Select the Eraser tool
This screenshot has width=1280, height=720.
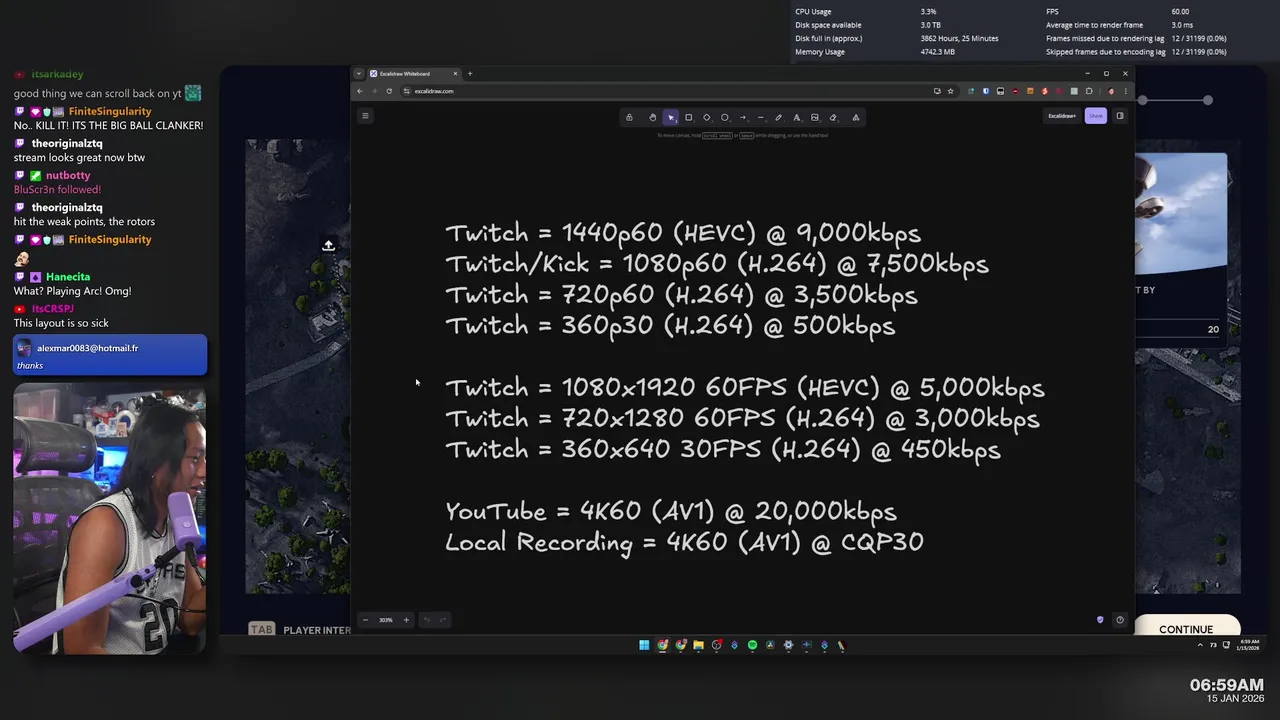coord(833,117)
